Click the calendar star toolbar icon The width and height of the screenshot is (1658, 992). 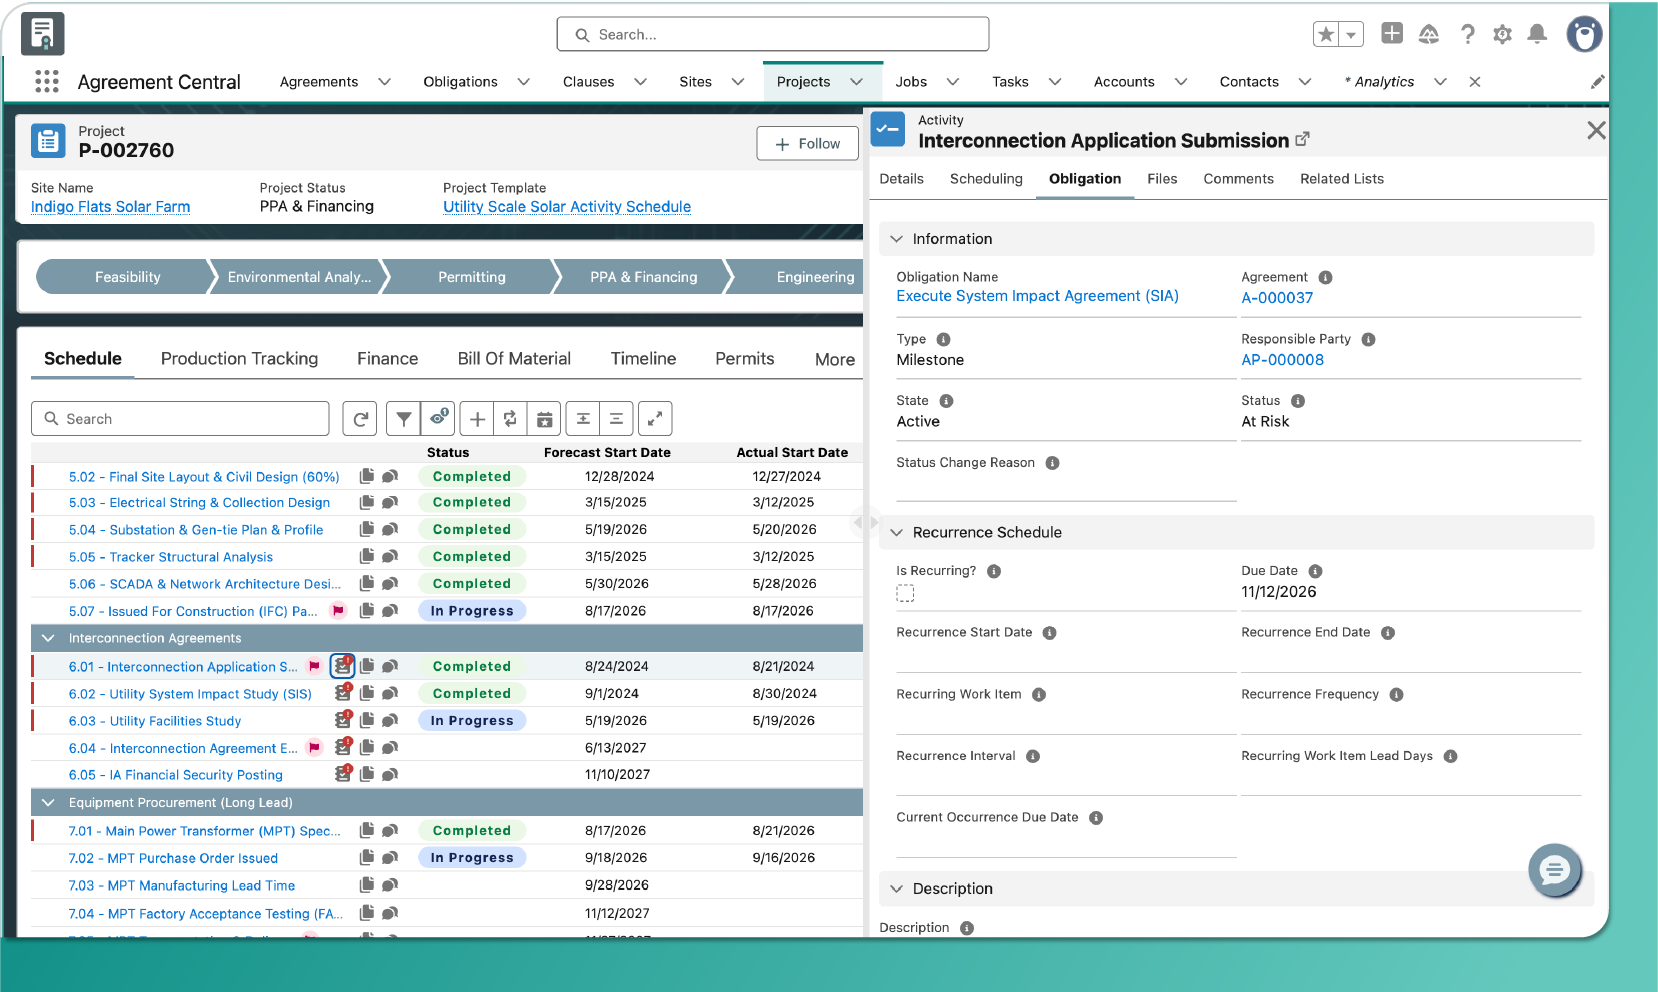click(544, 419)
